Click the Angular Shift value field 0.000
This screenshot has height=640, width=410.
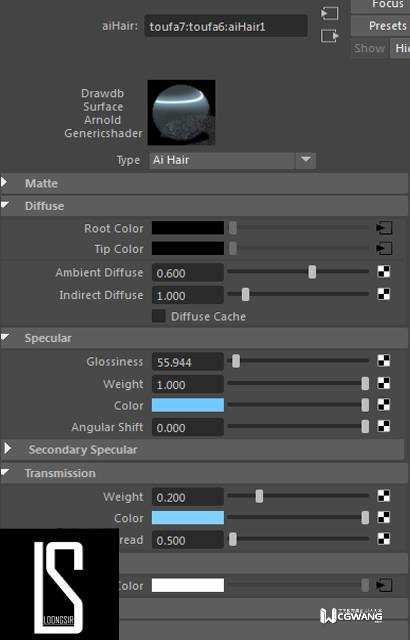(188, 427)
